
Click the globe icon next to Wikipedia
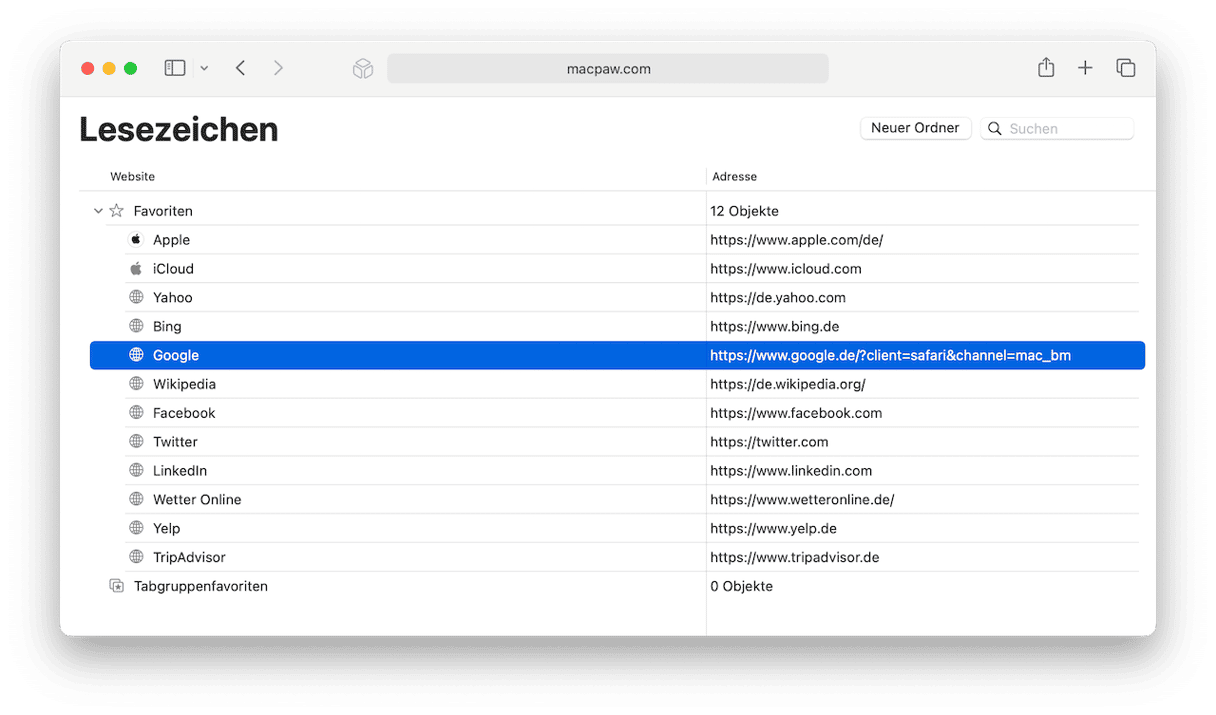tap(136, 384)
